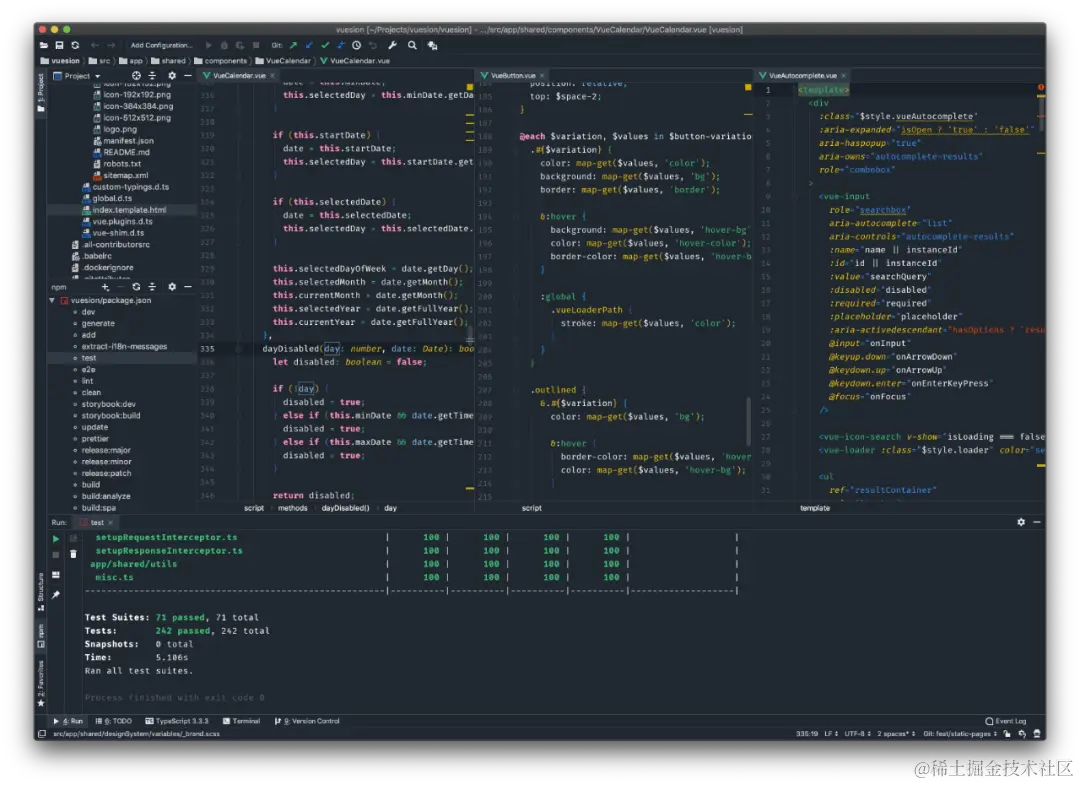Viewport: 1080px width, 785px height.
Task: Hide the Project panel with minus icon
Action: tap(187, 76)
